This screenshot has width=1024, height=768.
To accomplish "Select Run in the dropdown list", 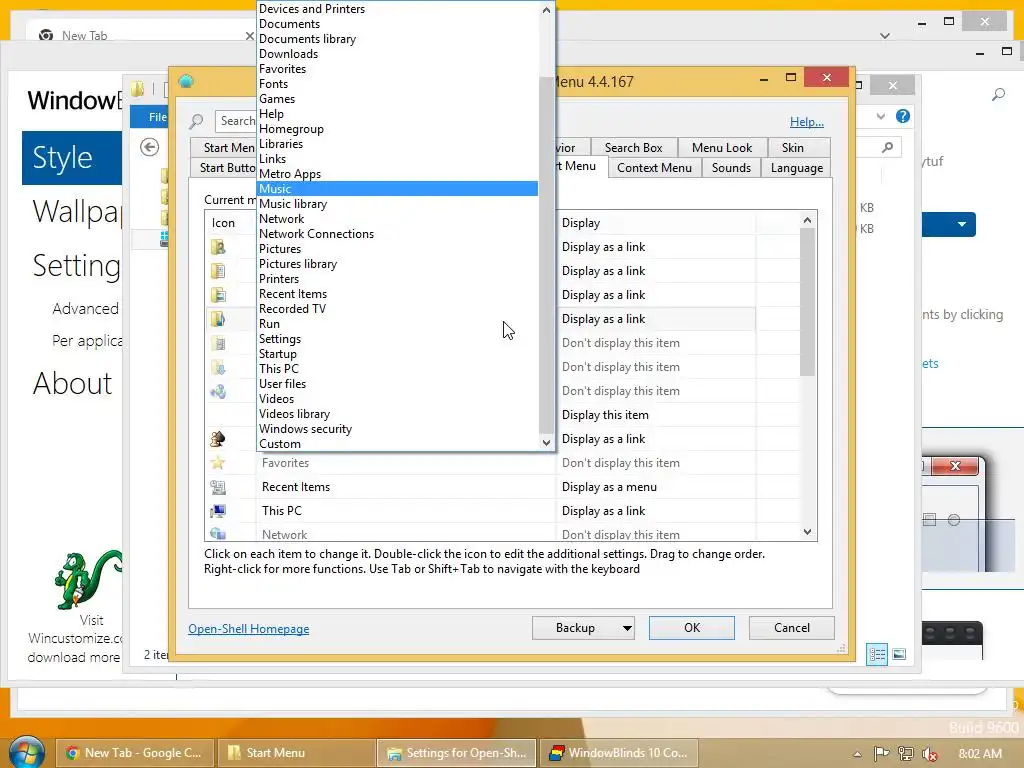I will point(398,325).
